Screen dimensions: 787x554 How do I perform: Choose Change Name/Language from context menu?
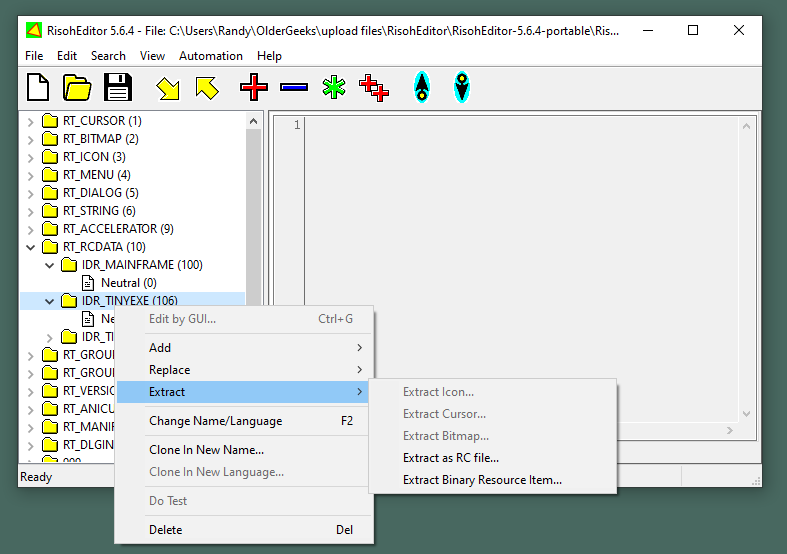244,421
